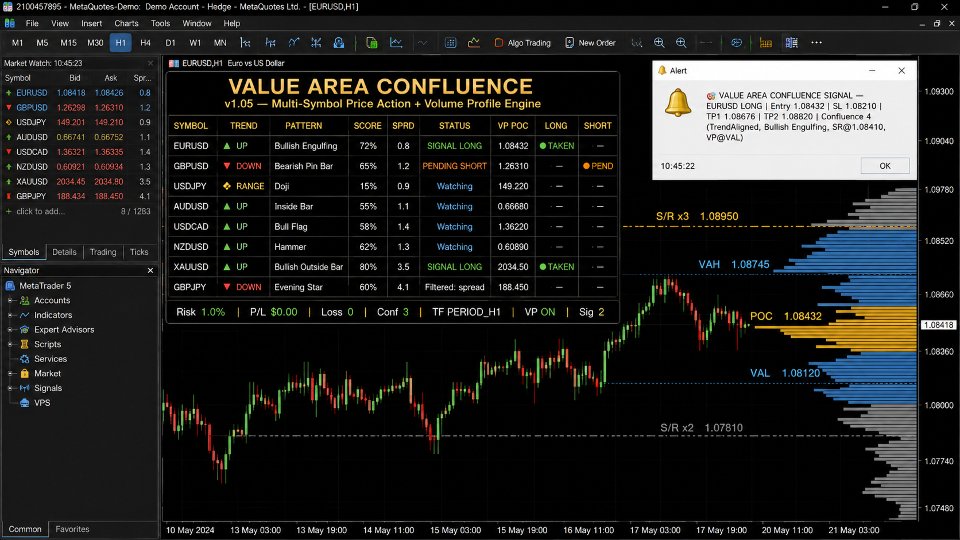Select Symbols tab in Market Watch
960x540 pixels.
pyautogui.click(x=24, y=252)
